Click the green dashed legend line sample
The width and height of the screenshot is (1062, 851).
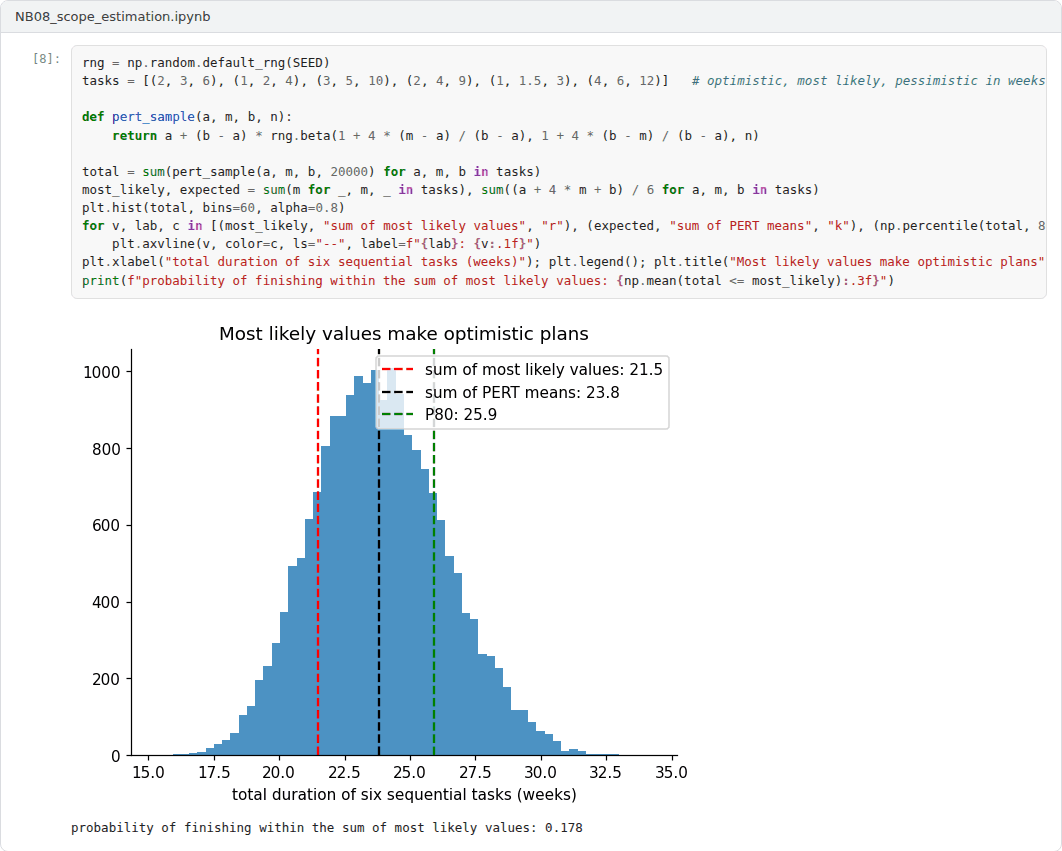coord(398,415)
